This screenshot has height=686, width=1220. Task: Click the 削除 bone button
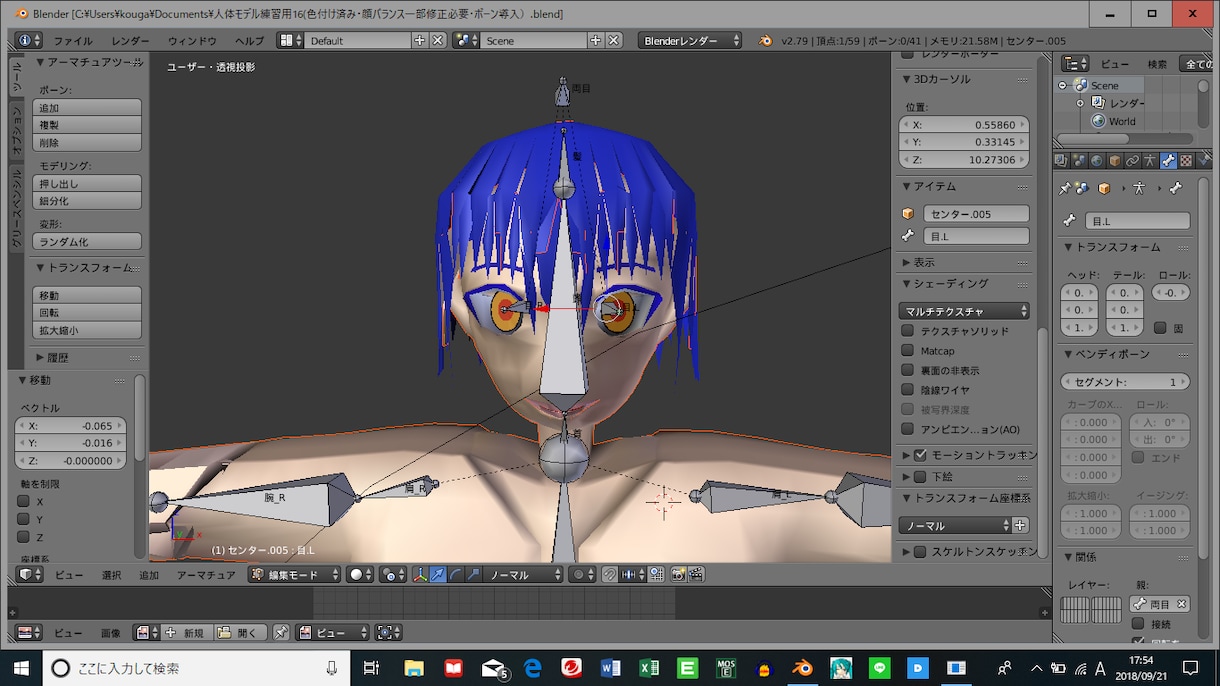(x=87, y=143)
